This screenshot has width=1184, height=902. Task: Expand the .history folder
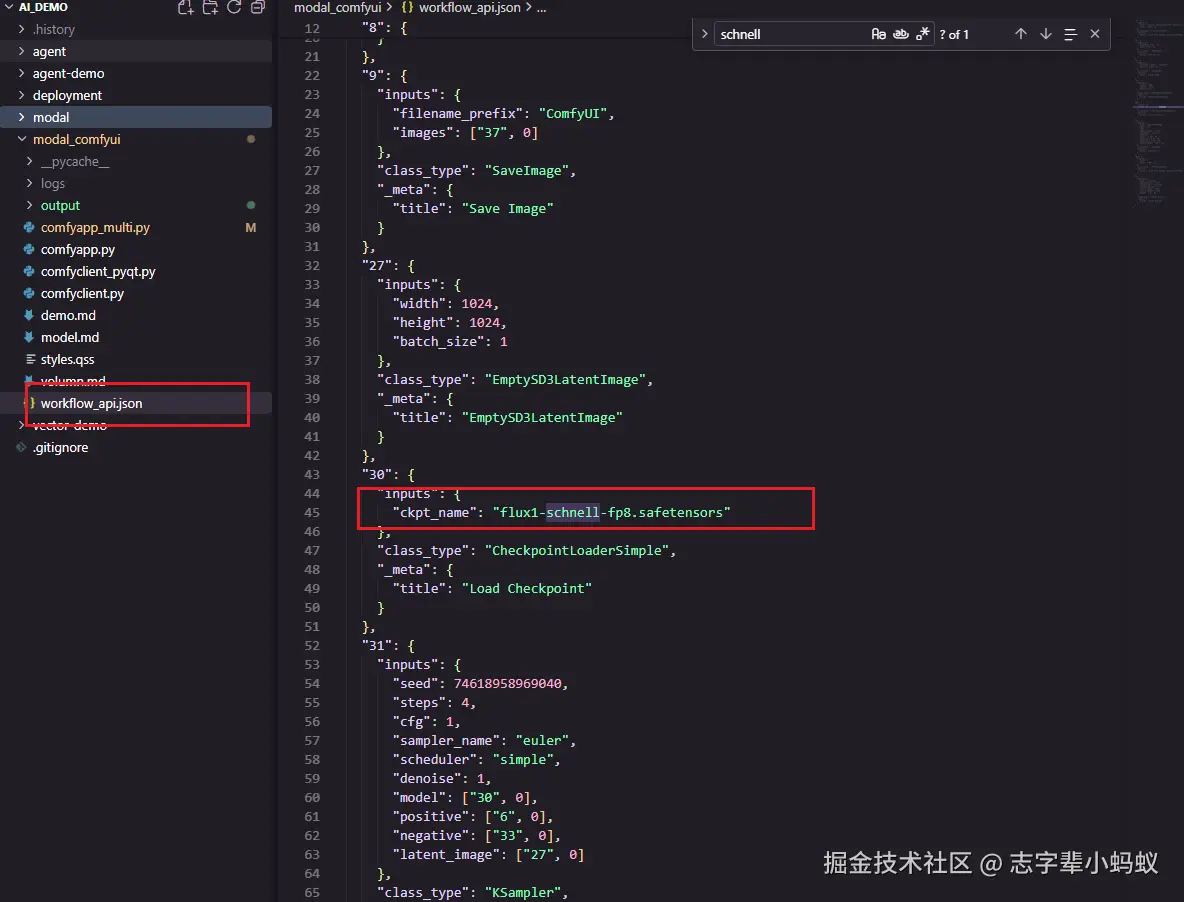[x=21, y=29]
